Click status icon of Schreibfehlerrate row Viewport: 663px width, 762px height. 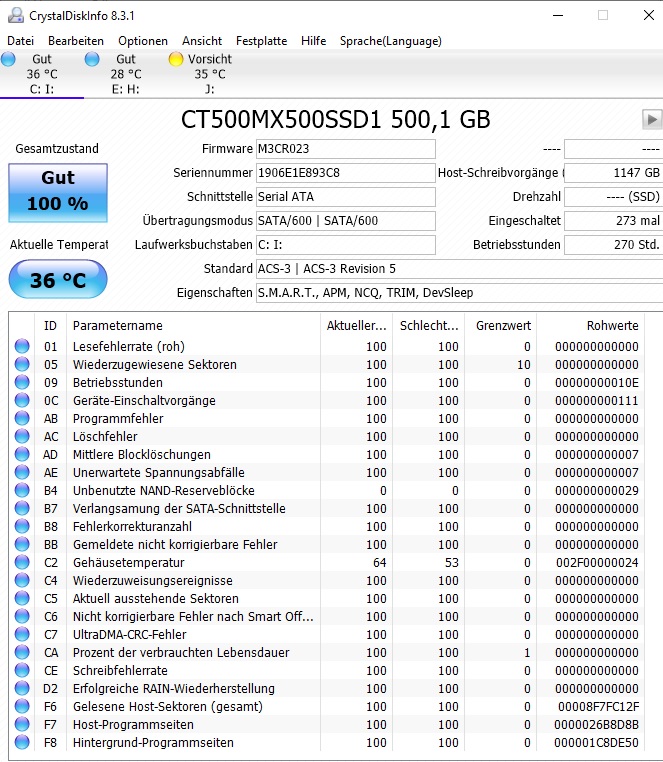(22, 670)
